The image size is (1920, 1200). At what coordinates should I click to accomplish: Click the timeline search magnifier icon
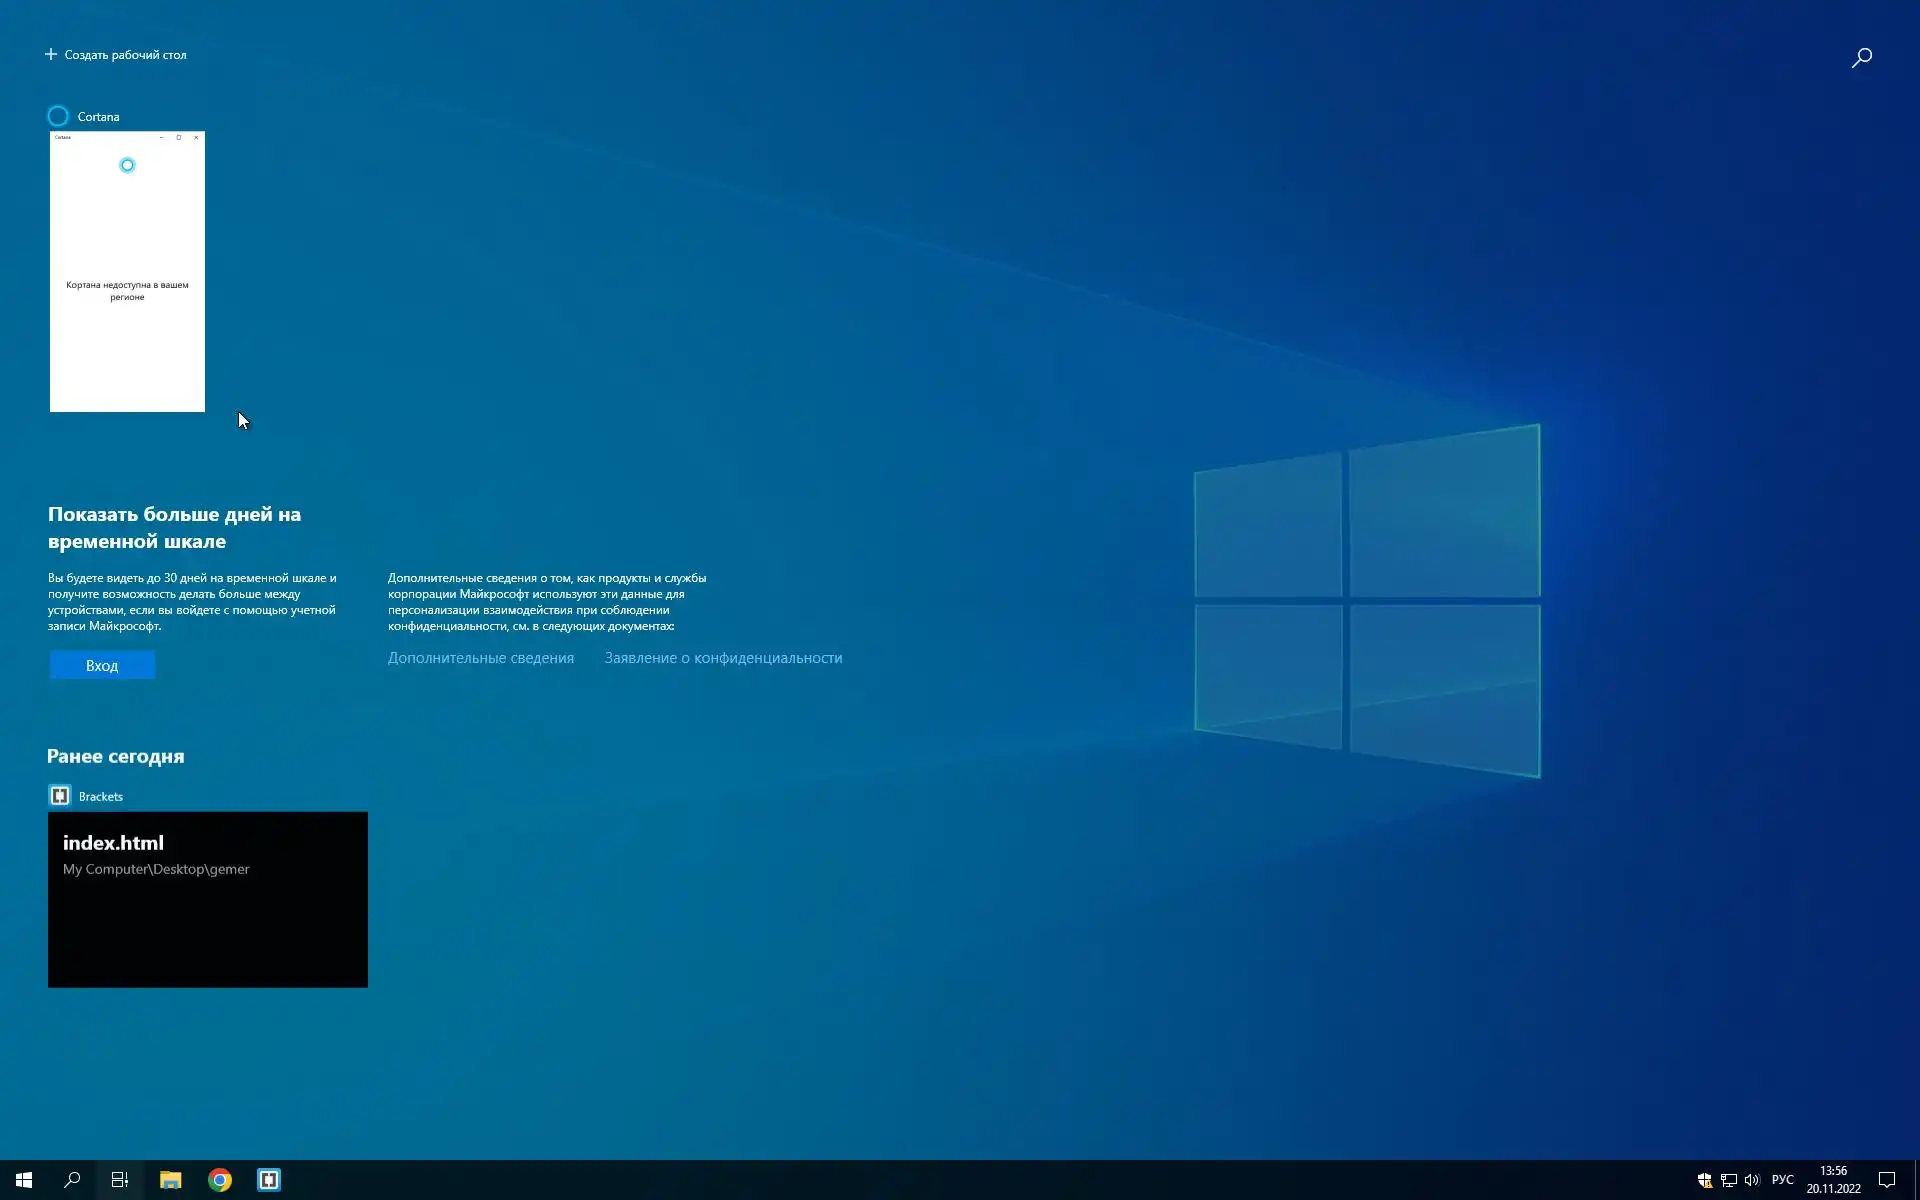click(1861, 58)
